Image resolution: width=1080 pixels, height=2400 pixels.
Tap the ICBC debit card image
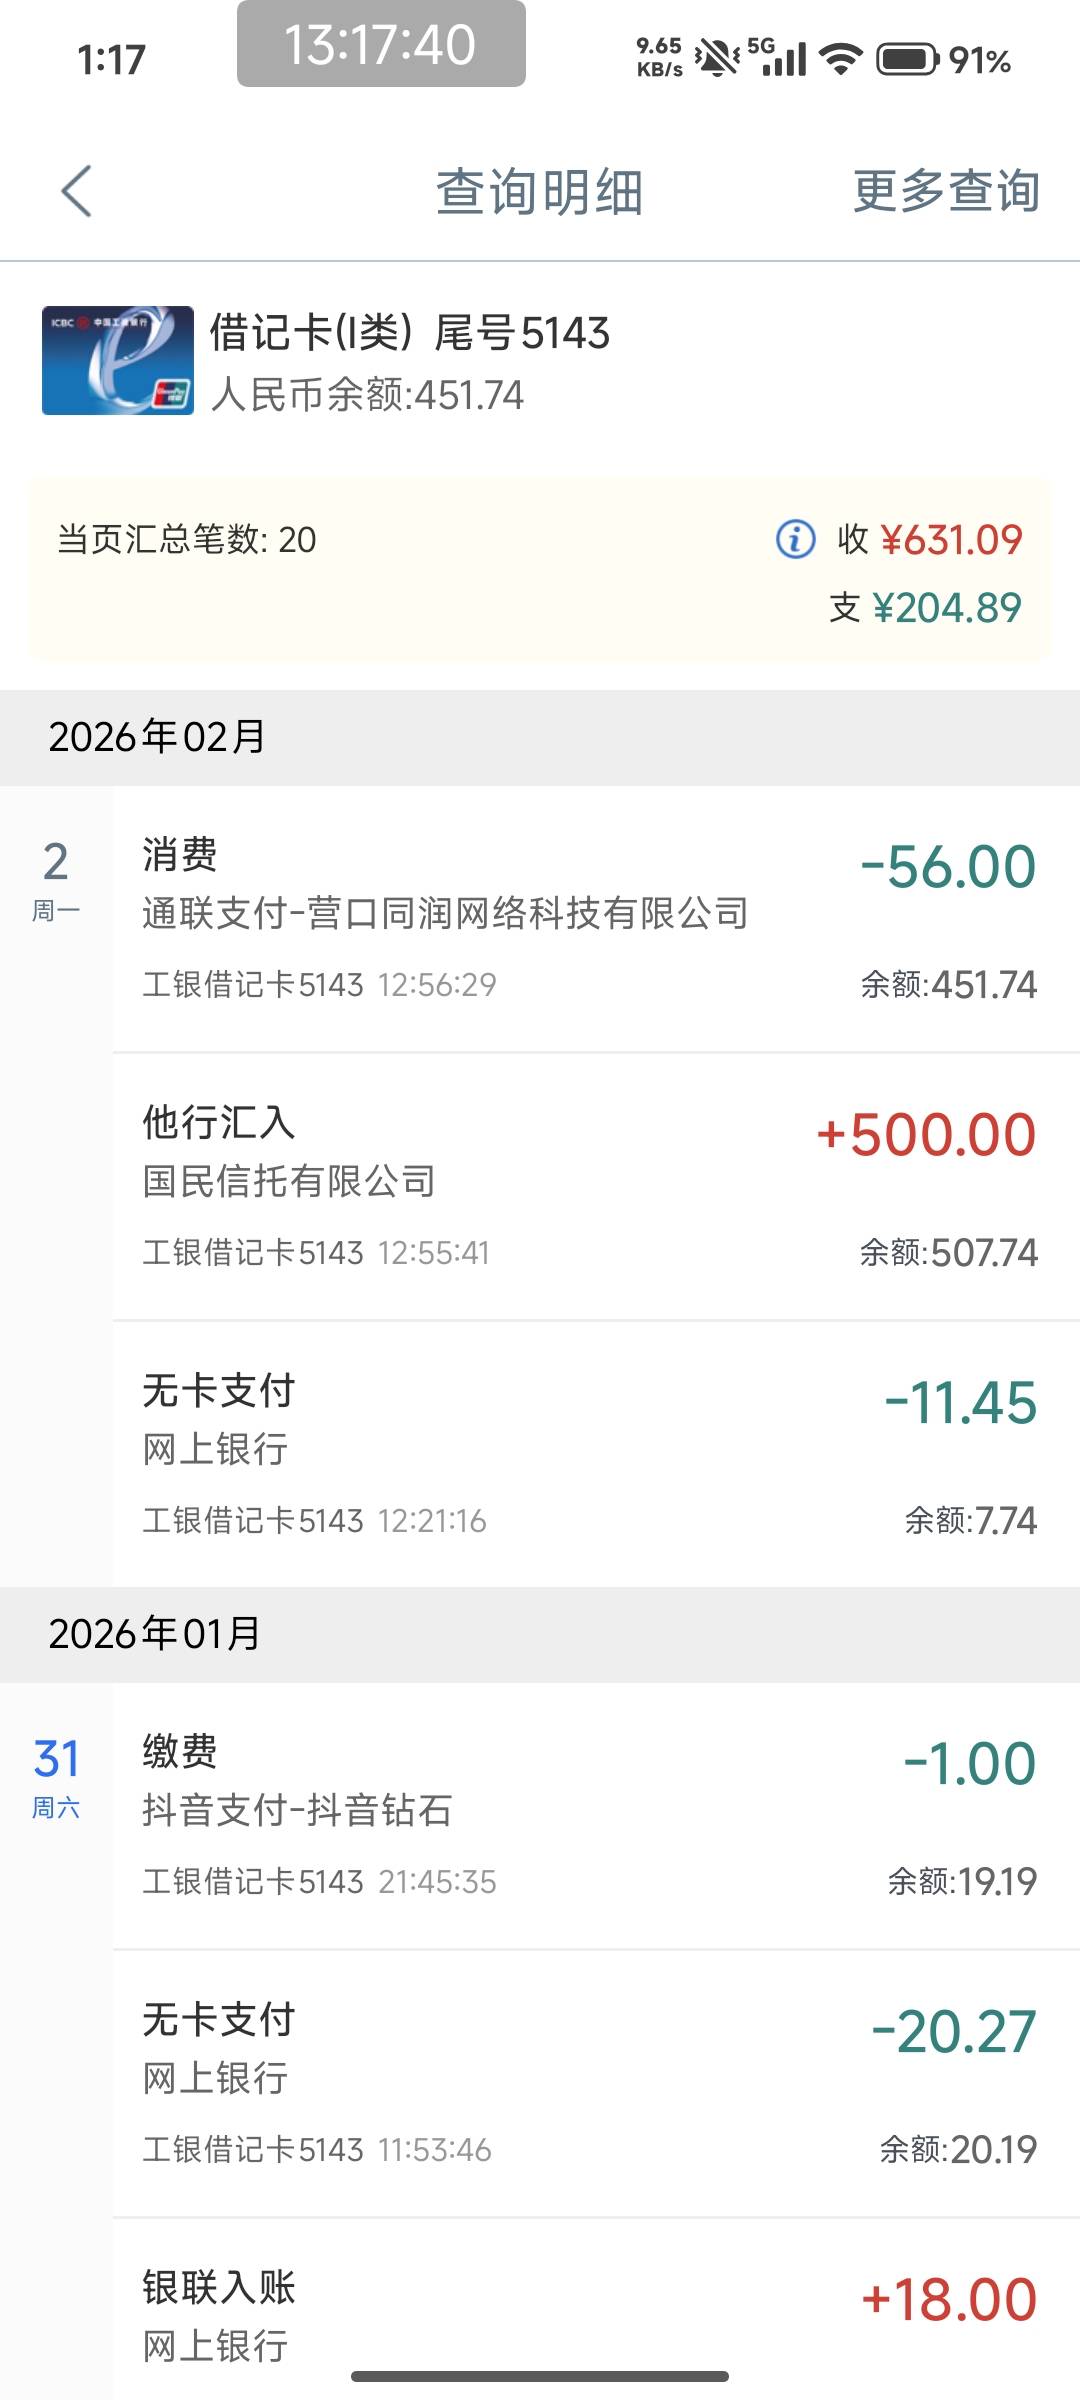(117, 360)
